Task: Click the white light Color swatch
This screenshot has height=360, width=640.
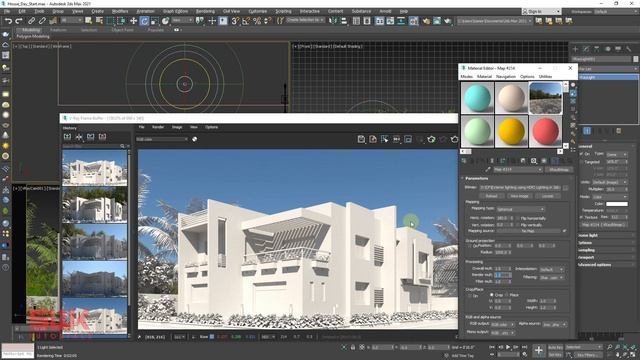Action: (x=617, y=204)
